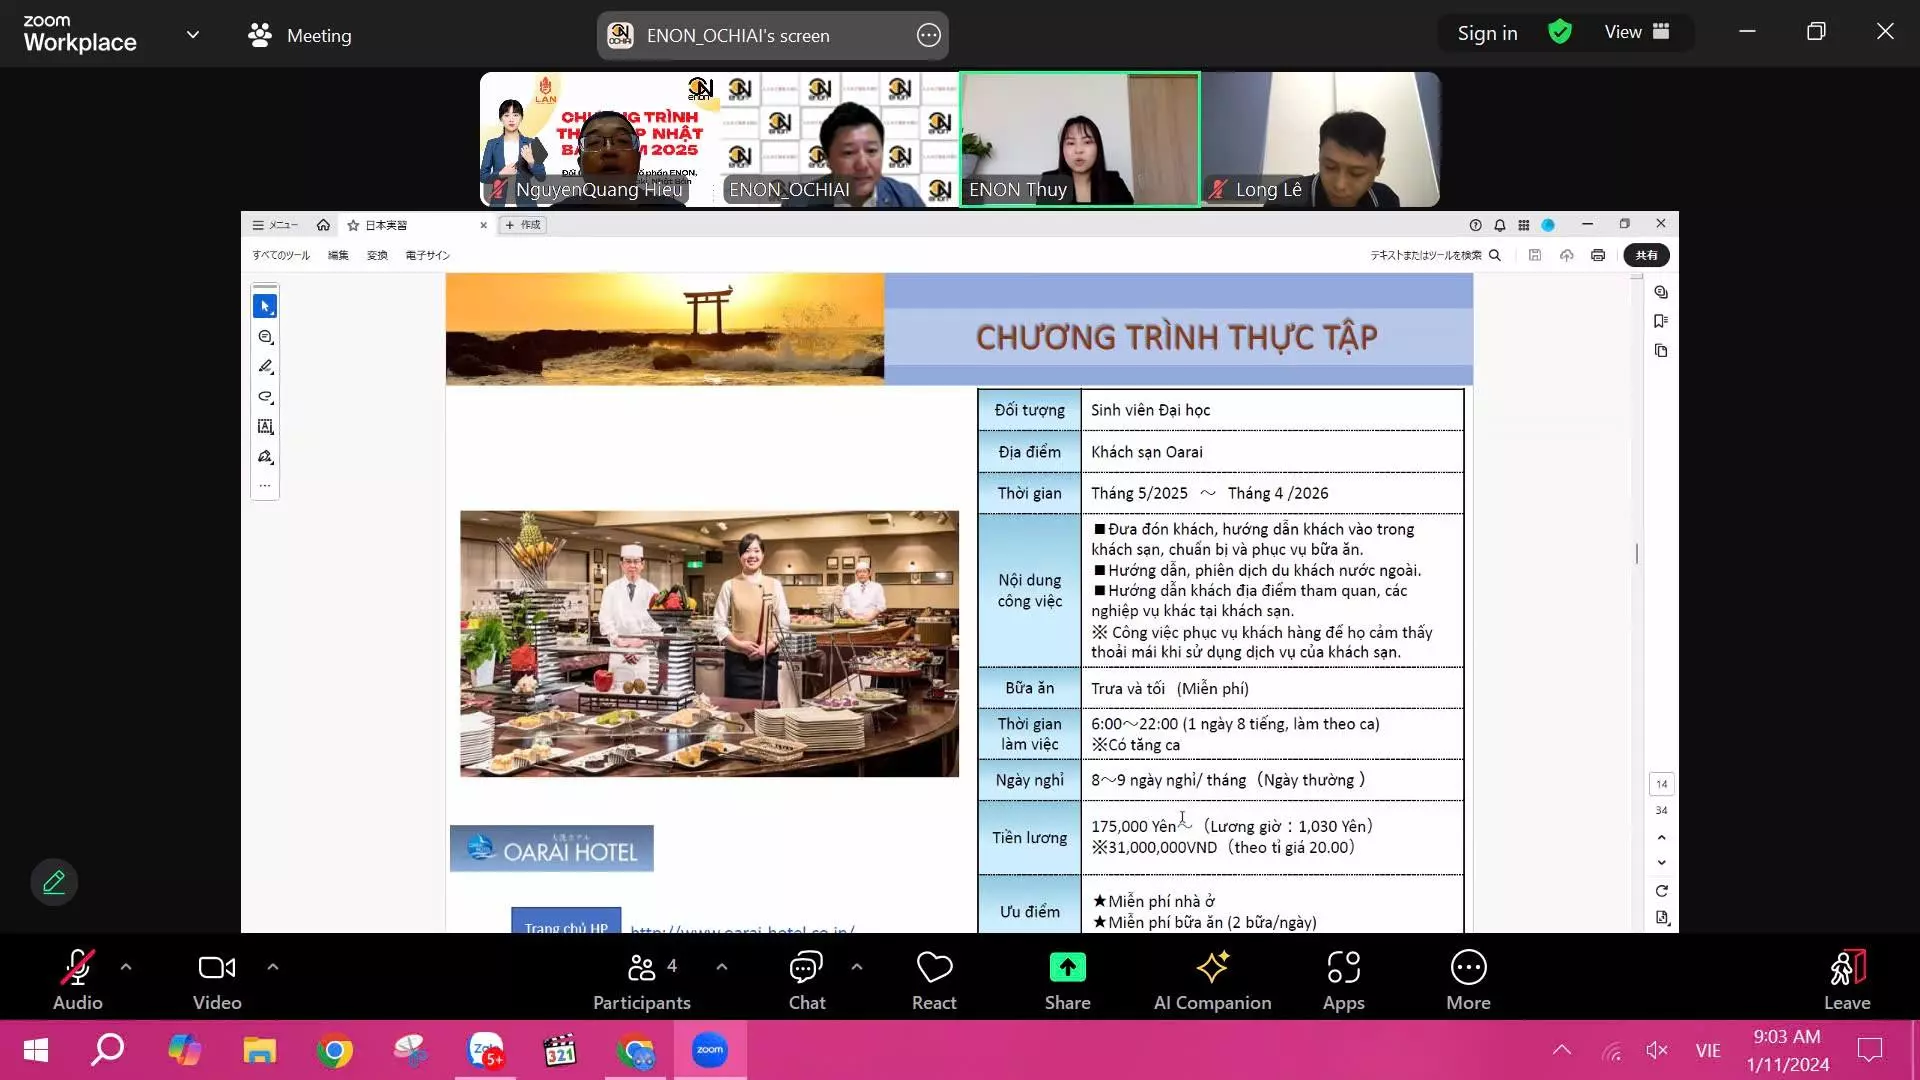Open the Meeting tab
The height and width of the screenshot is (1080, 1920).
tap(300, 35)
